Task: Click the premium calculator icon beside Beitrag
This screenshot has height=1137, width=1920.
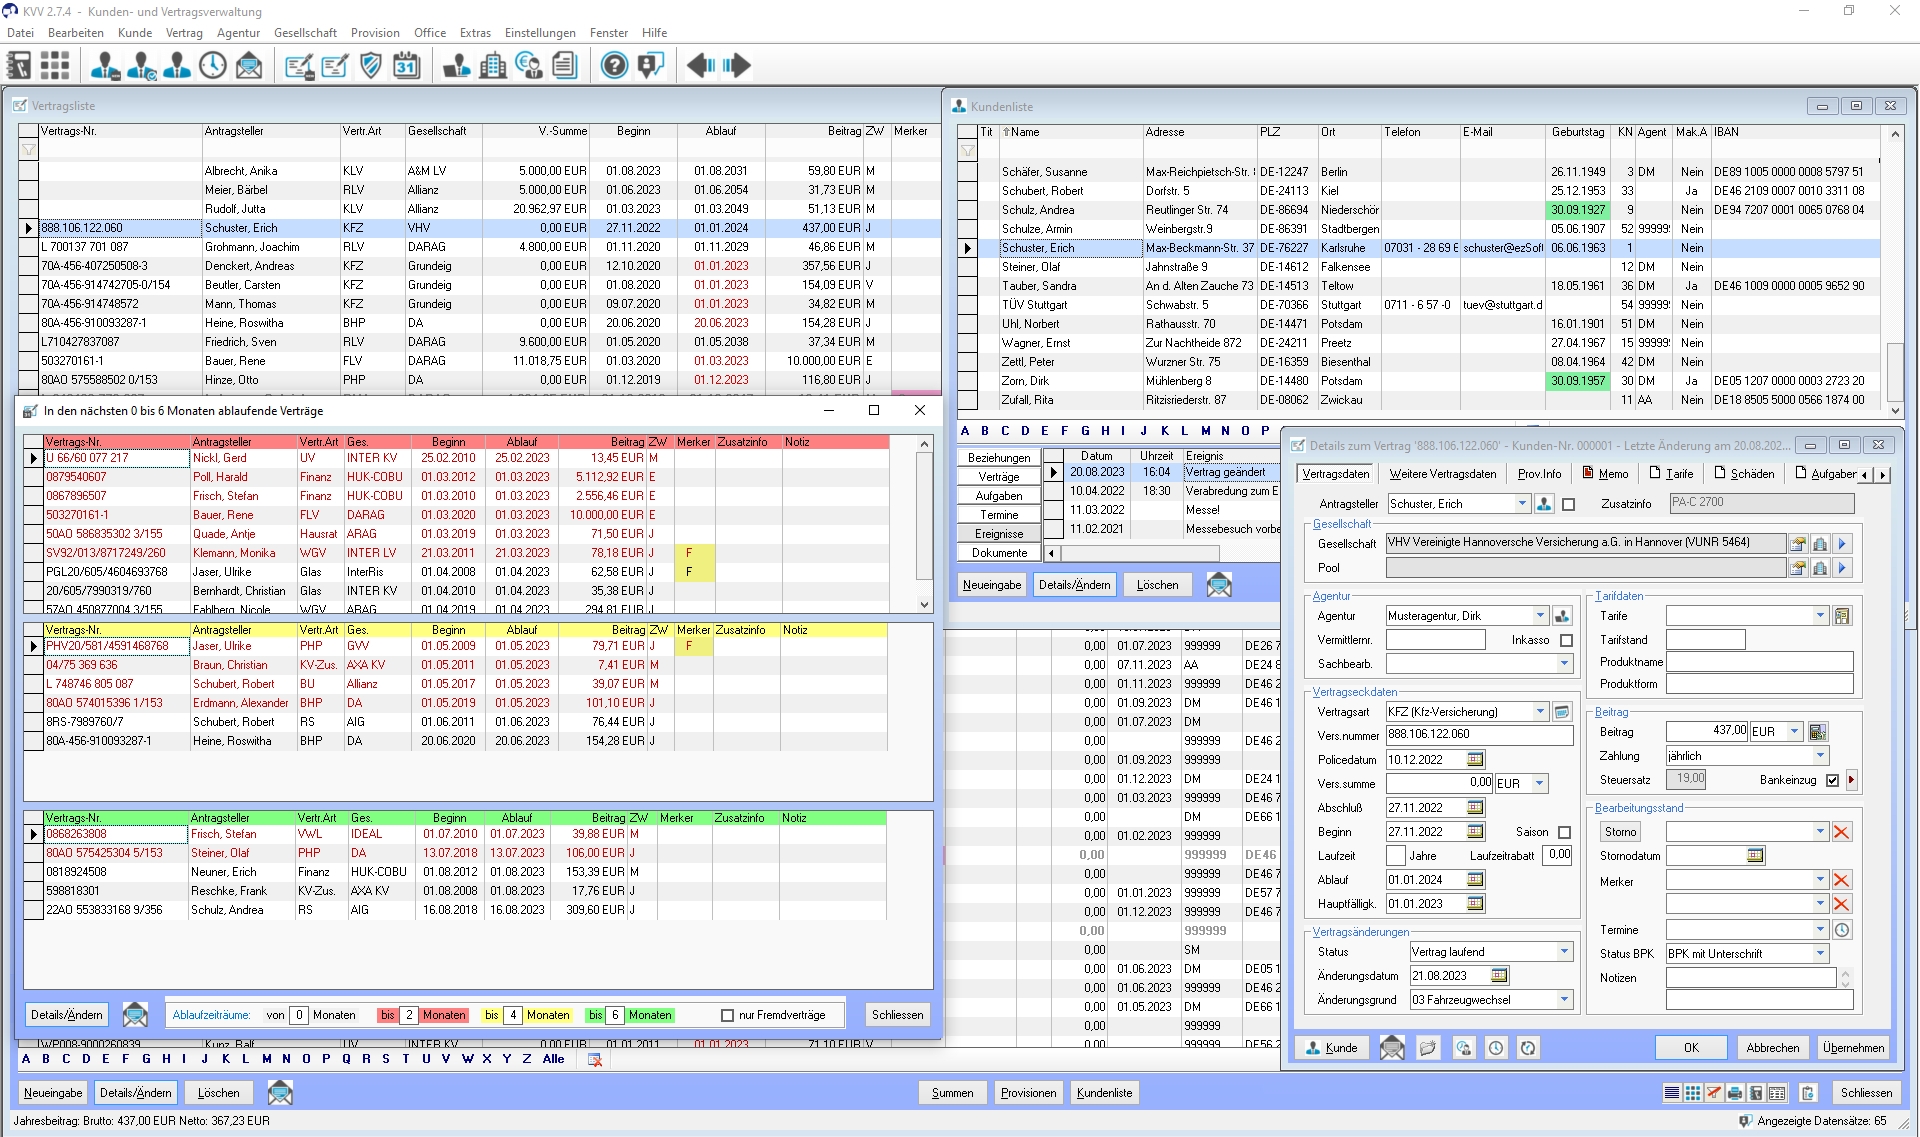Action: click(x=1817, y=732)
